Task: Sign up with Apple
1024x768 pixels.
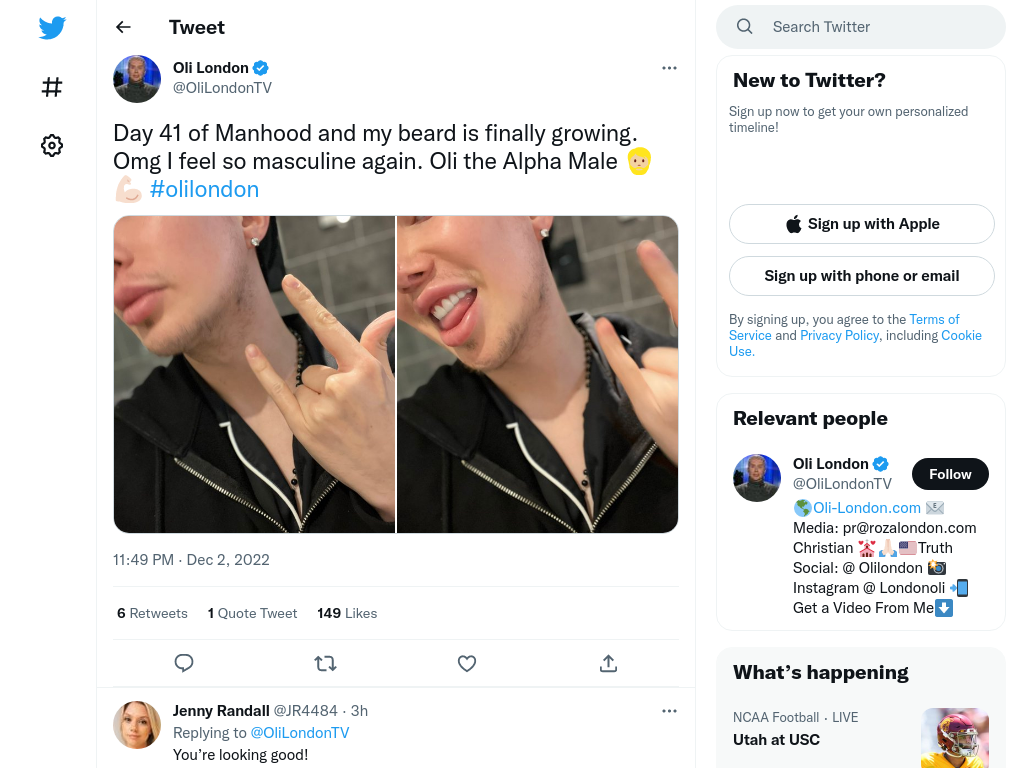Action: pyautogui.click(x=861, y=224)
